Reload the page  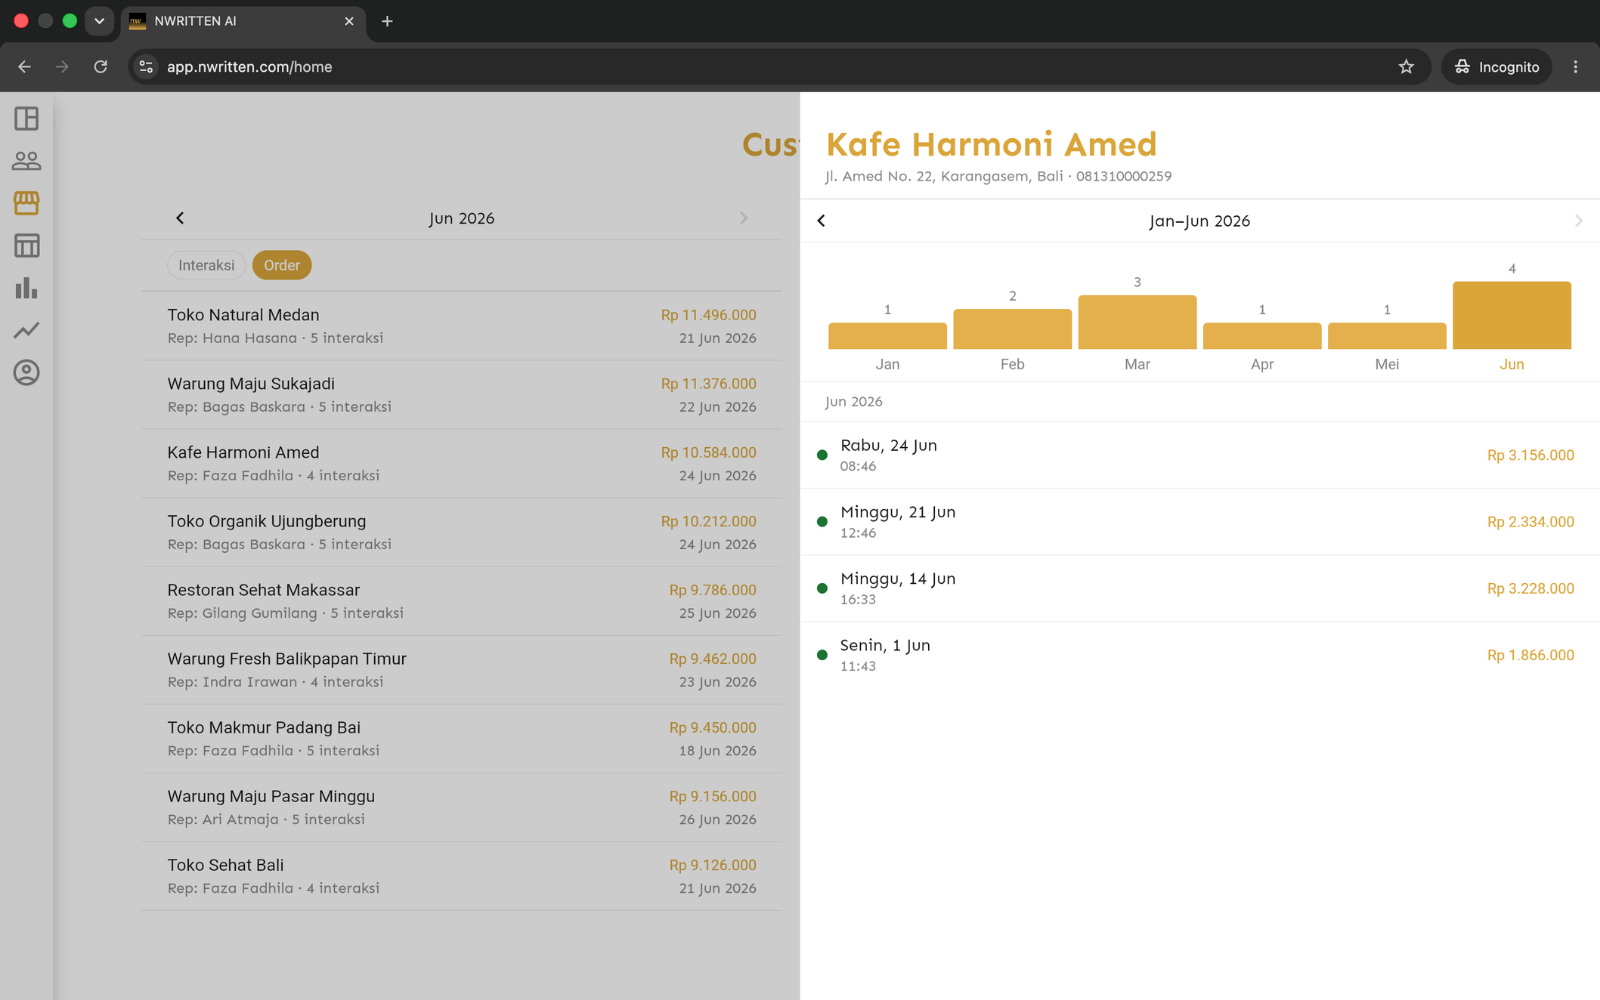pyautogui.click(x=101, y=67)
